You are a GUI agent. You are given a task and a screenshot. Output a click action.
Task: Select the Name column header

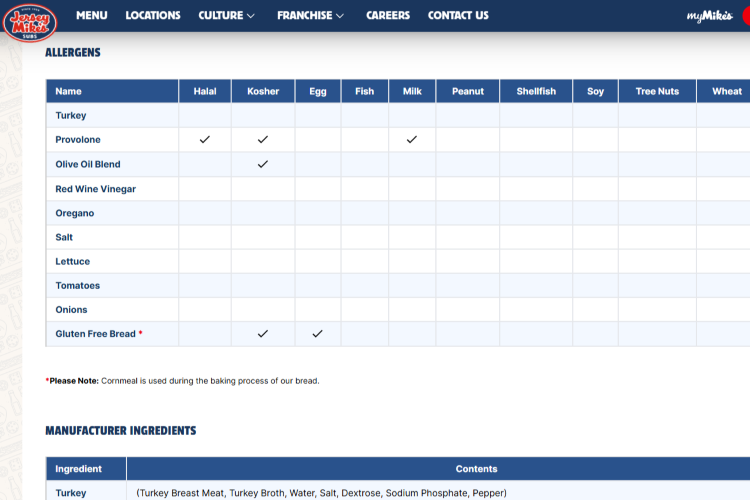pos(112,91)
